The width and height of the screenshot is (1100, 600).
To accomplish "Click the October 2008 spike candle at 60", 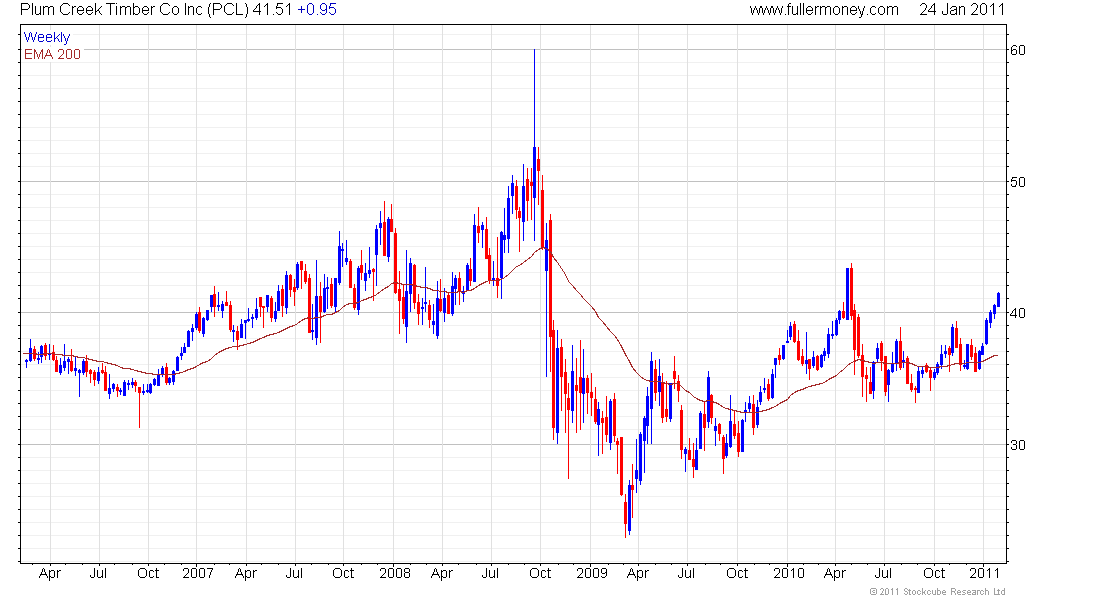I will [x=535, y=145].
